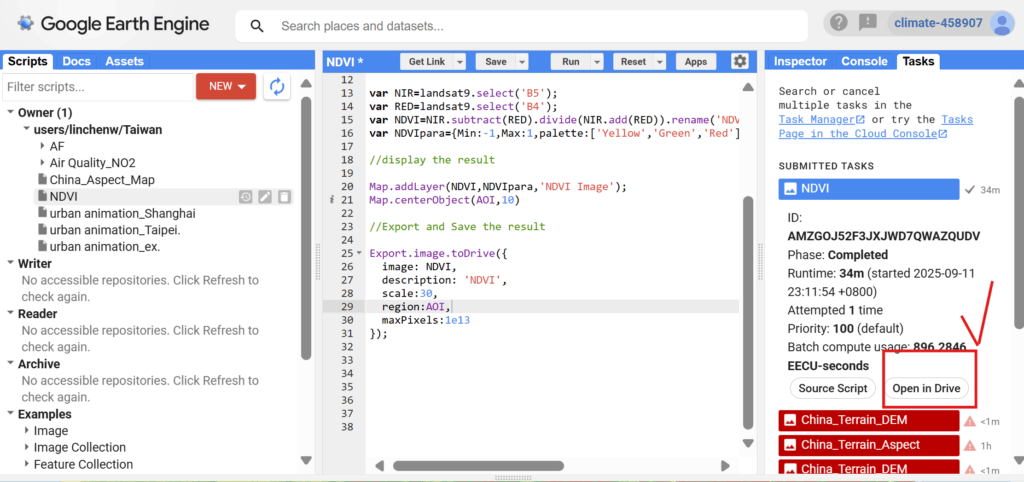Click the info marker at line 21
Image resolution: width=1024 pixels, height=482 pixels.
point(333,200)
